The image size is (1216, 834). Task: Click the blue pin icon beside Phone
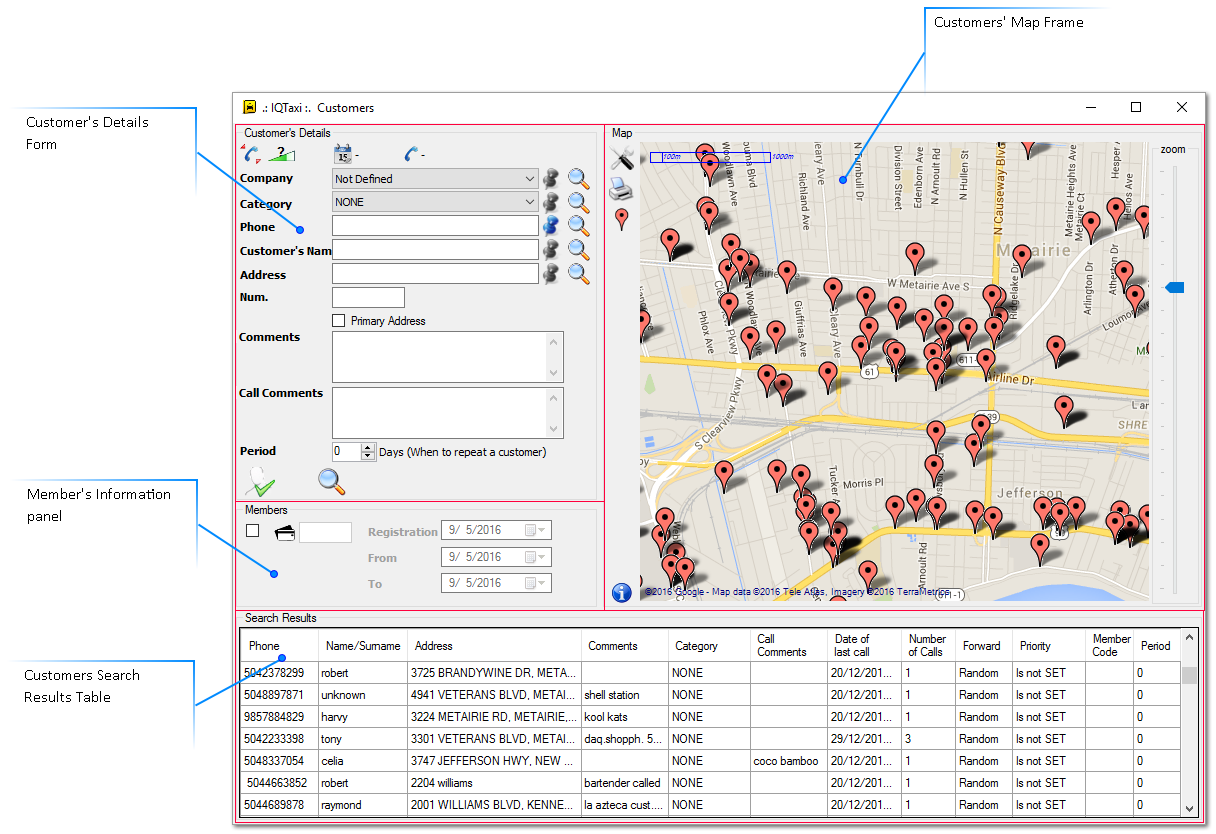point(551,226)
